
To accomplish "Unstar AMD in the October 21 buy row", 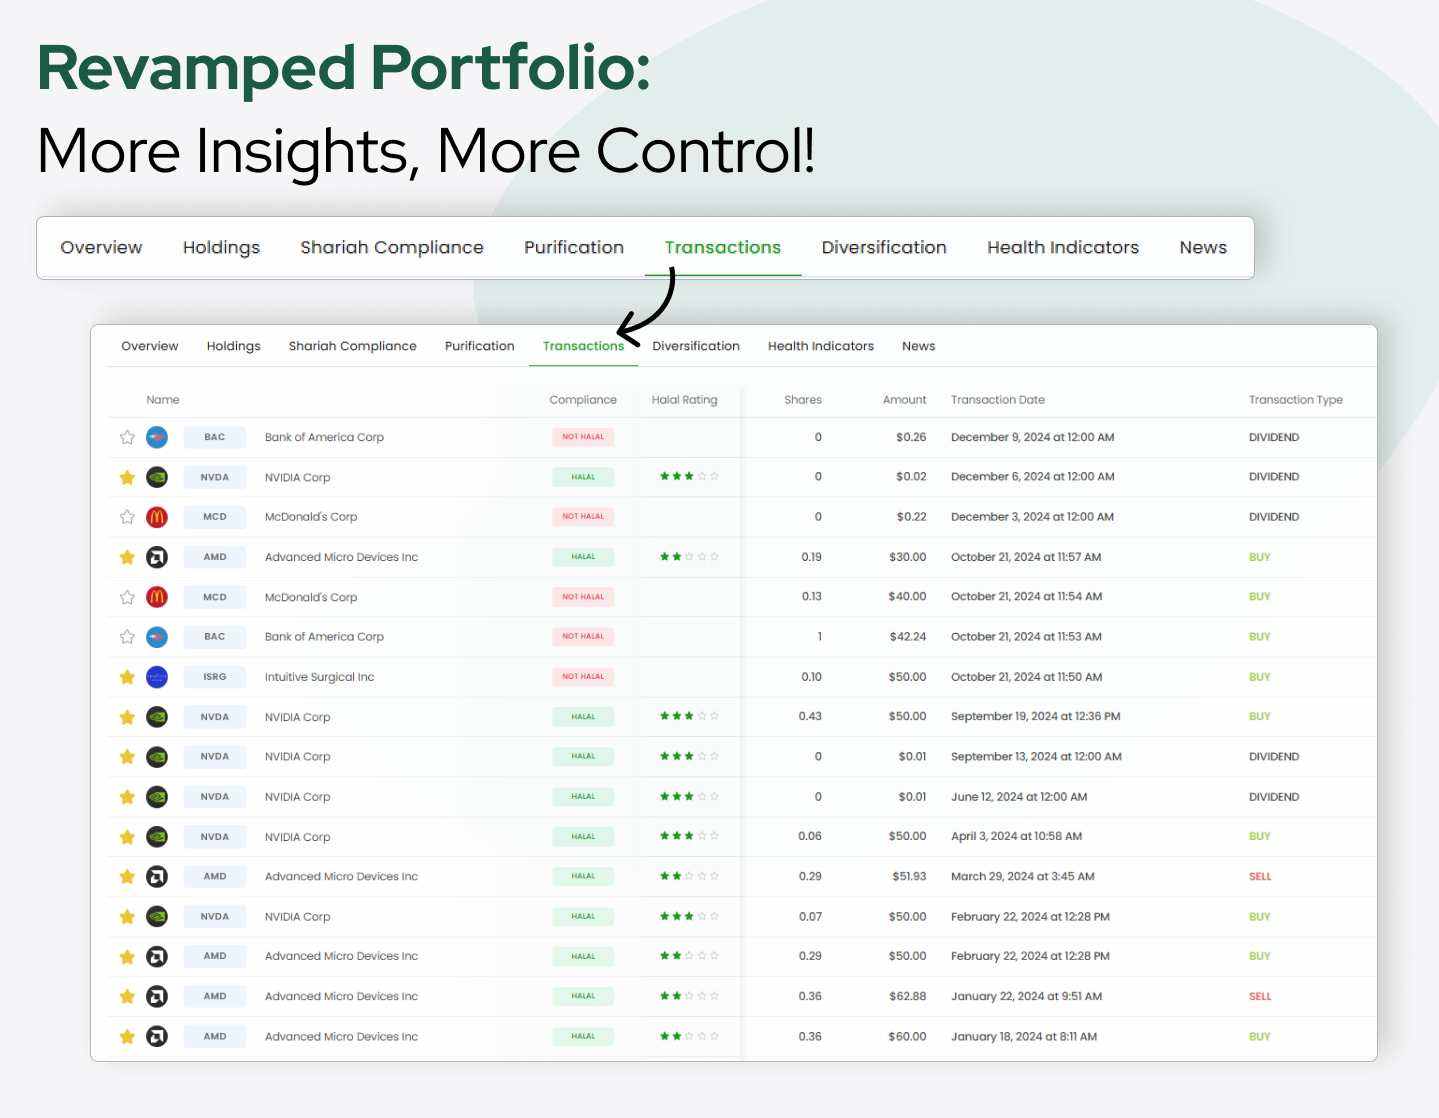I will [127, 557].
